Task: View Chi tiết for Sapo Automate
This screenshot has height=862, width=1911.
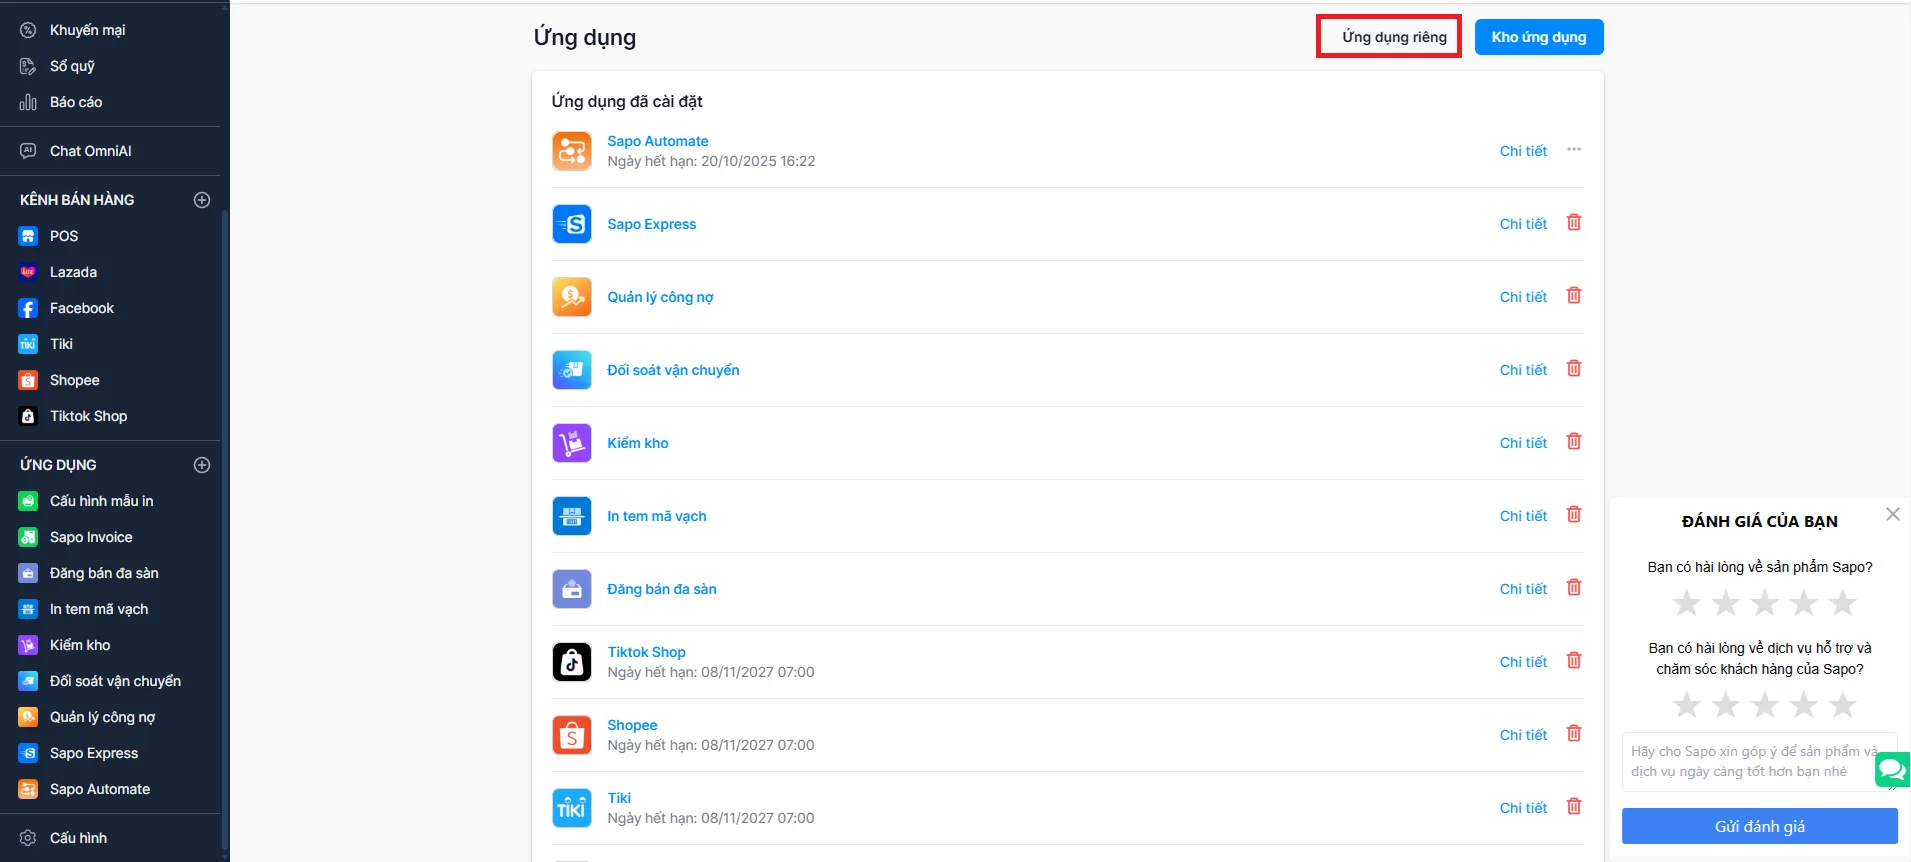Action: coord(1523,151)
